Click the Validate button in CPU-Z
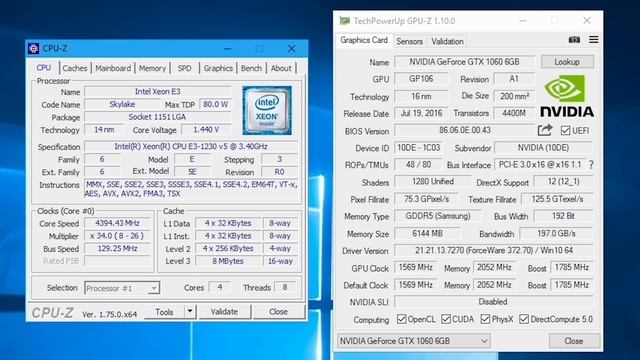The height and width of the screenshot is (360, 640). (224, 312)
